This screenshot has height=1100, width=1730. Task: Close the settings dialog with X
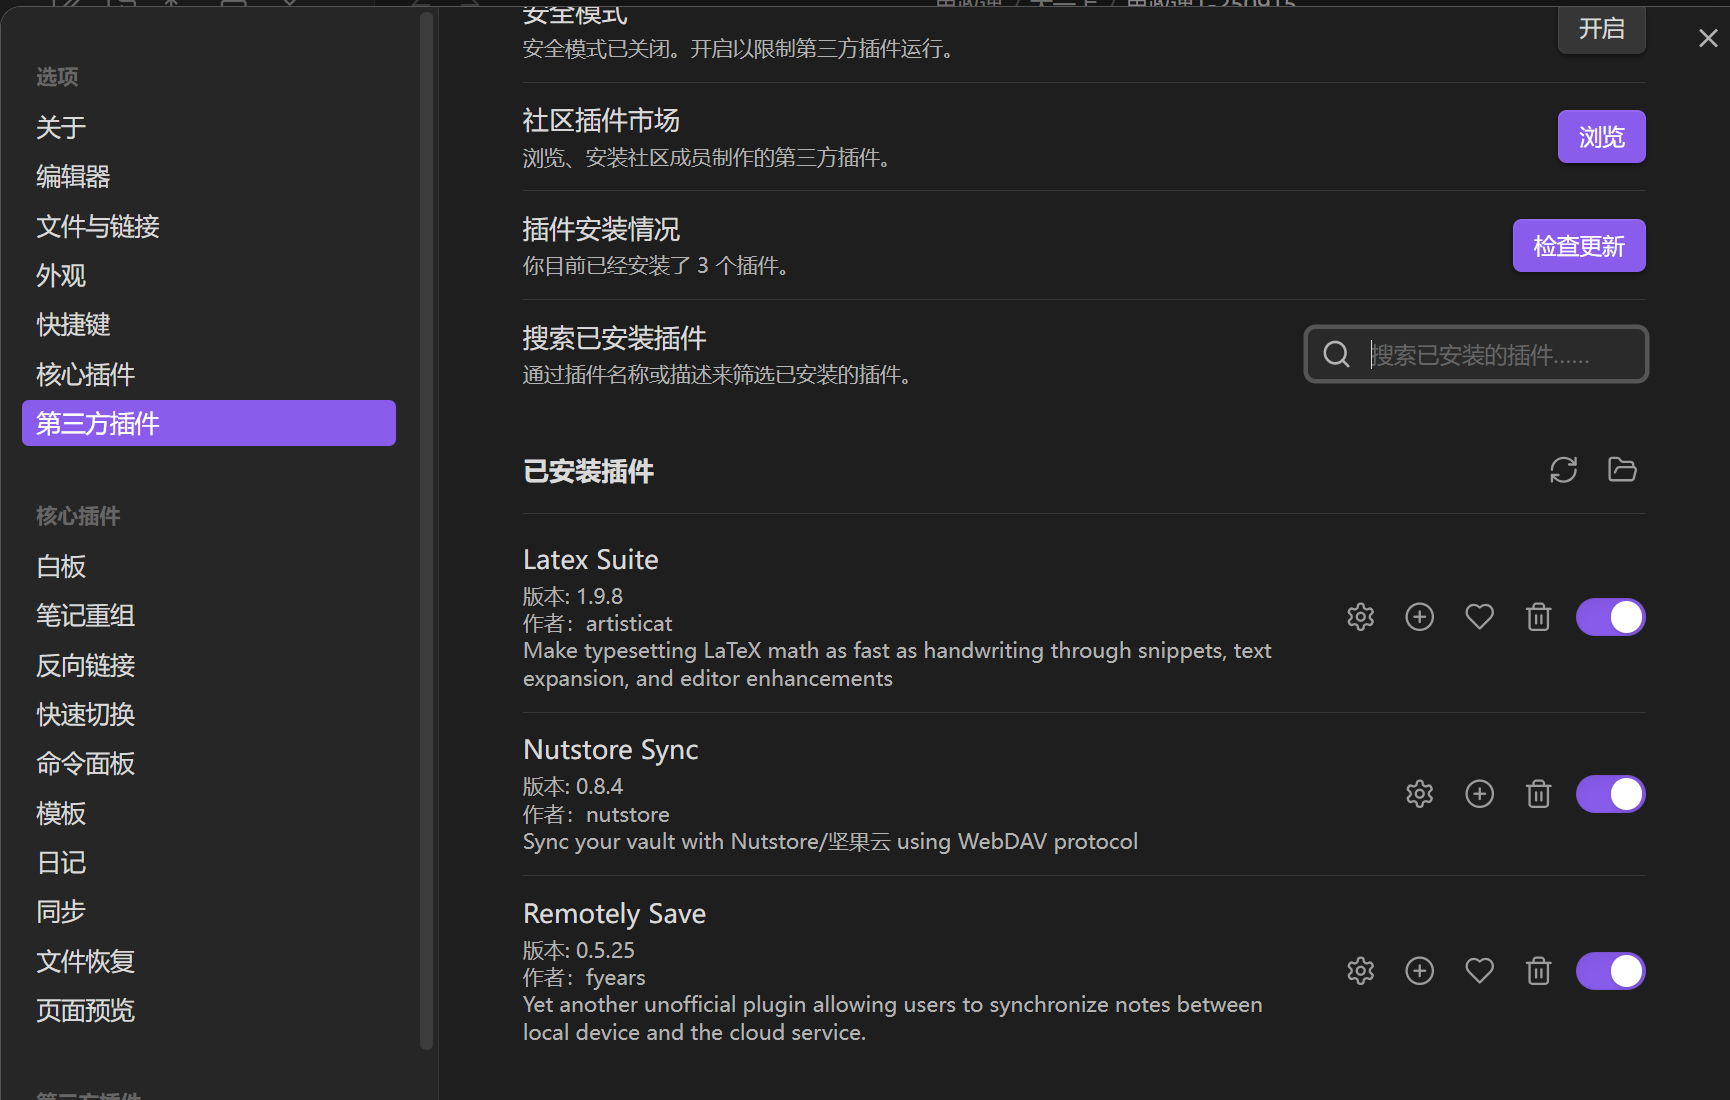pos(1708,38)
